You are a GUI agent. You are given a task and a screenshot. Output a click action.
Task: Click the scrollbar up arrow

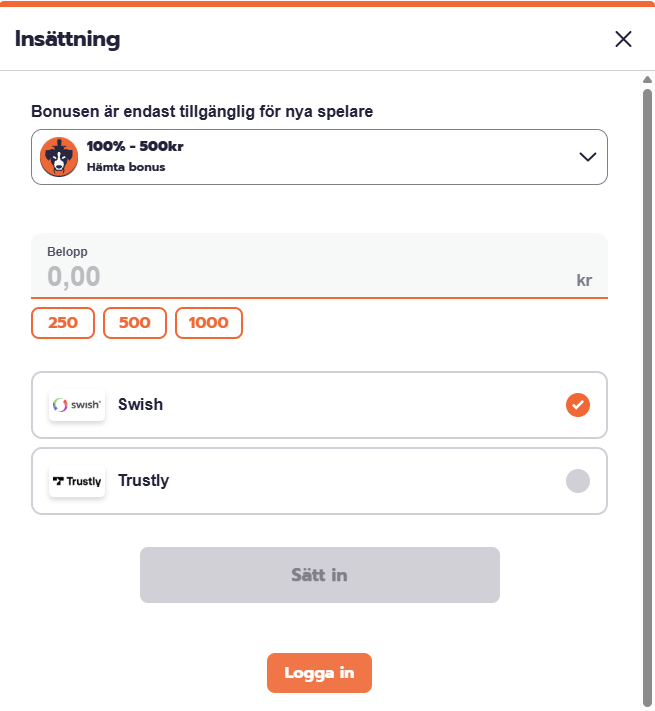pyautogui.click(x=647, y=80)
